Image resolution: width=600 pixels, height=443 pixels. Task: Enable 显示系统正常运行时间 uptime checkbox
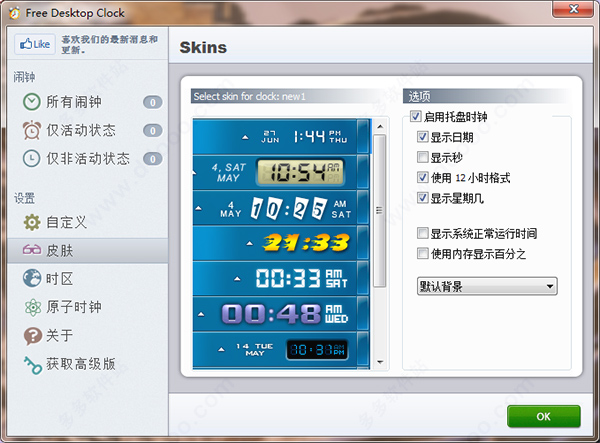click(422, 233)
